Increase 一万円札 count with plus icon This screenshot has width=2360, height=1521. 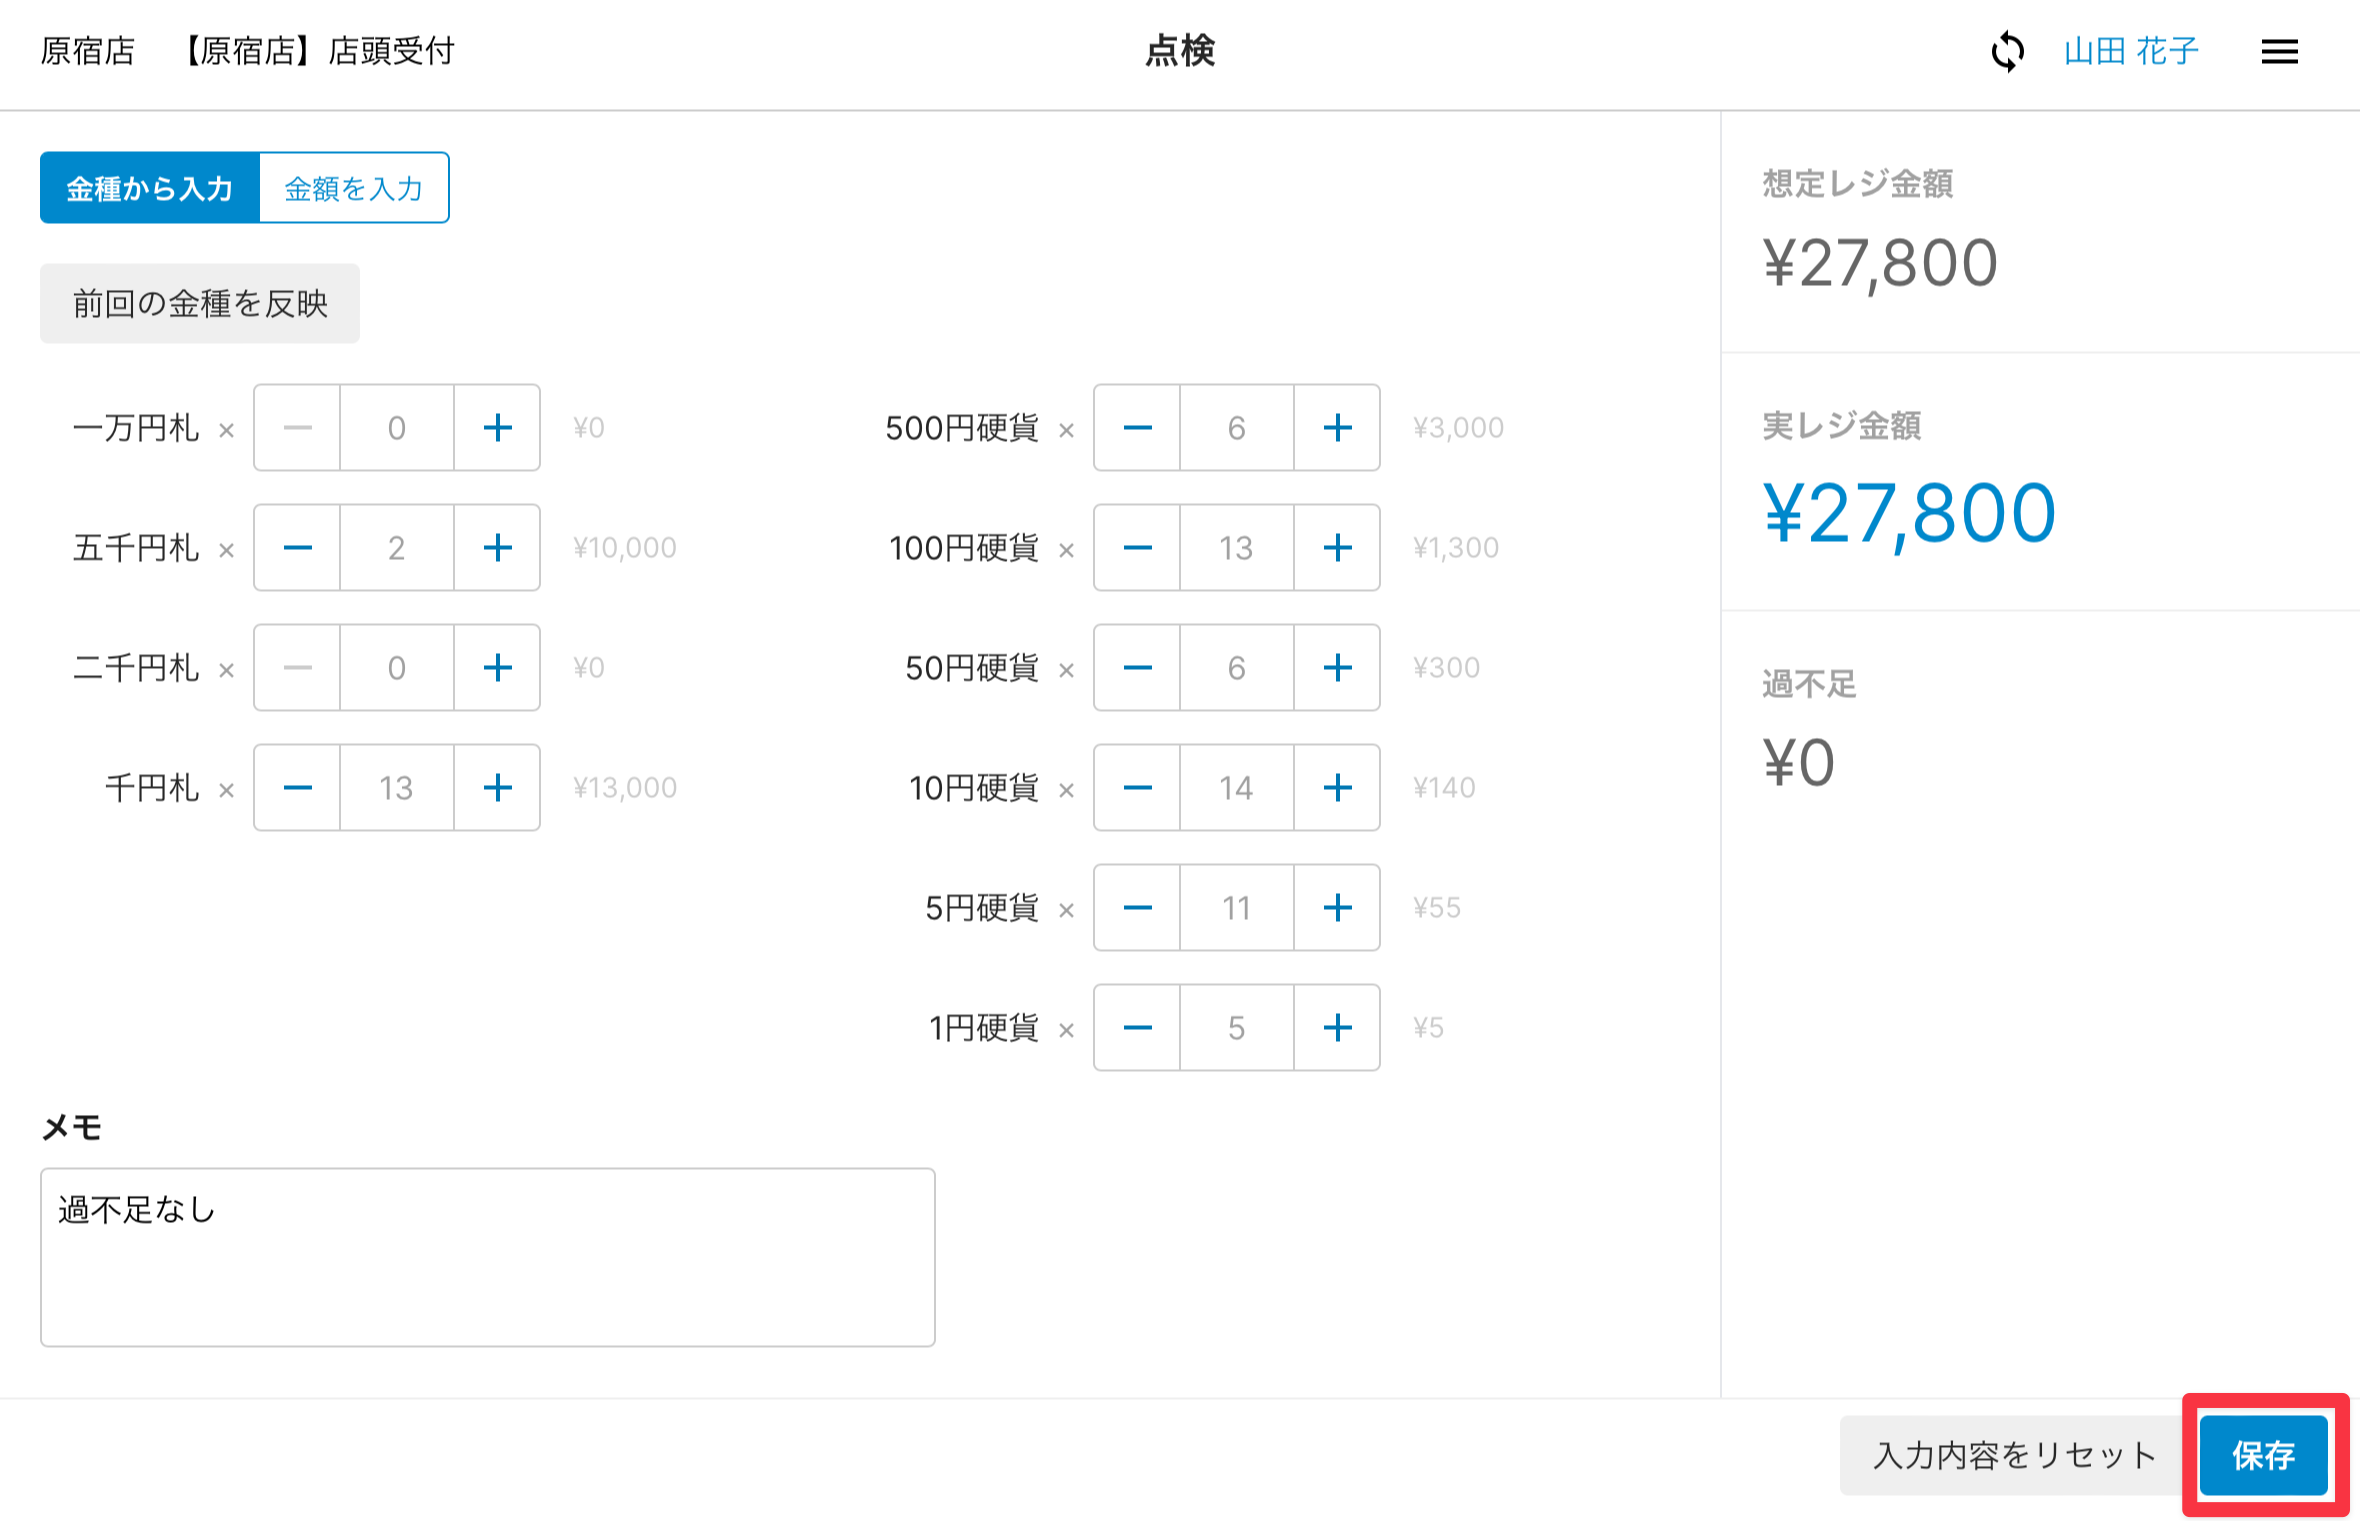coord(497,428)
